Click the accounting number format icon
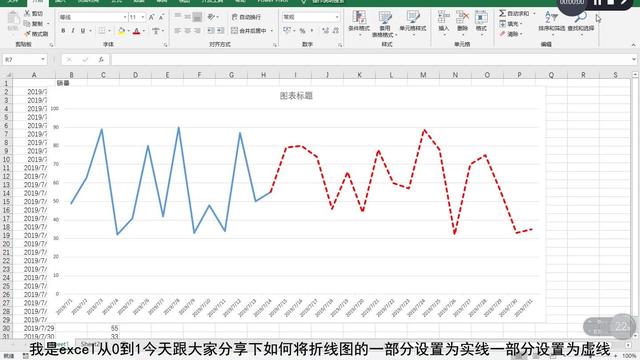Viewport: 640px width, 360px height. pos(287,31)
